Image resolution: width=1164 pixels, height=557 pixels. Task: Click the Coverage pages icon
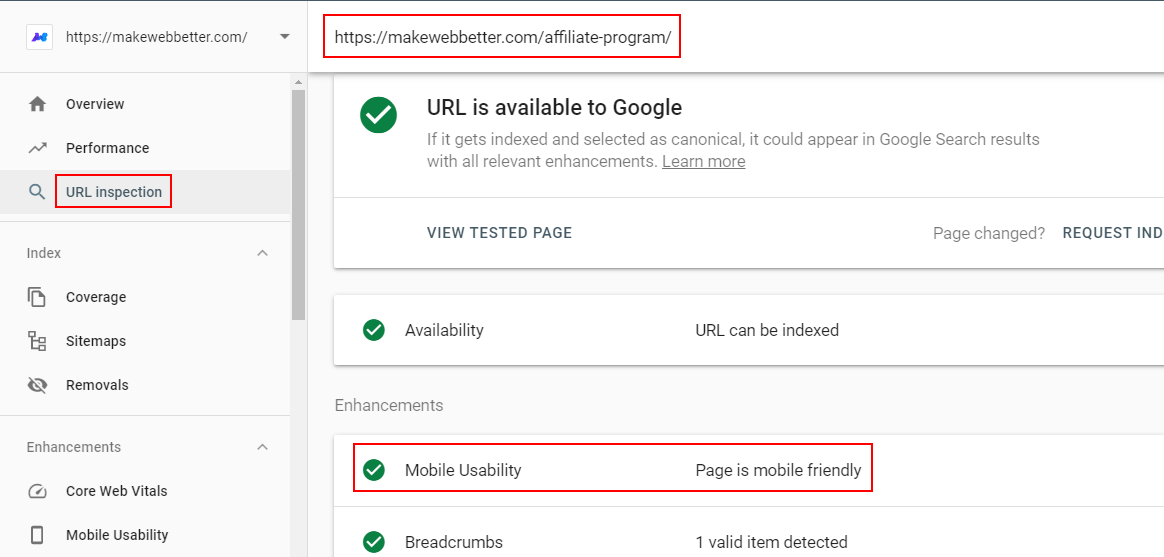[x=37, y=297]
